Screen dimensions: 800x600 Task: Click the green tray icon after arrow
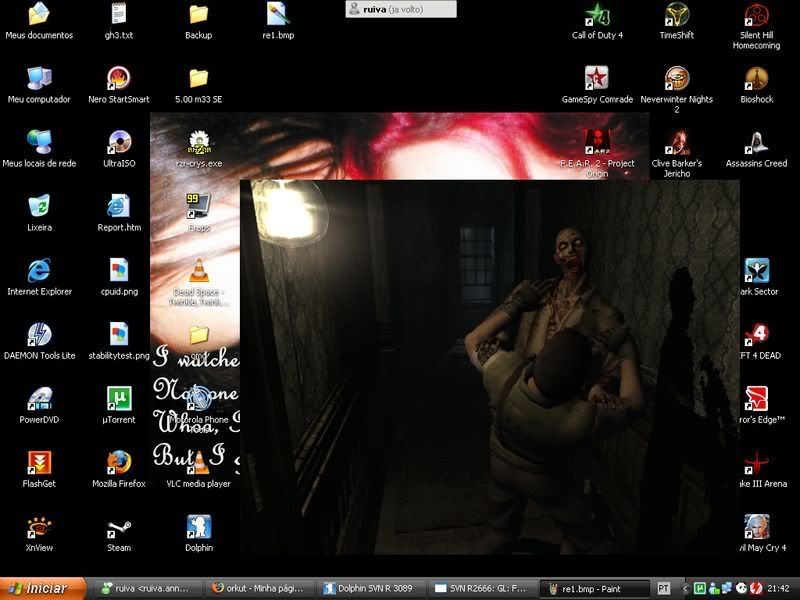(700, 588)
